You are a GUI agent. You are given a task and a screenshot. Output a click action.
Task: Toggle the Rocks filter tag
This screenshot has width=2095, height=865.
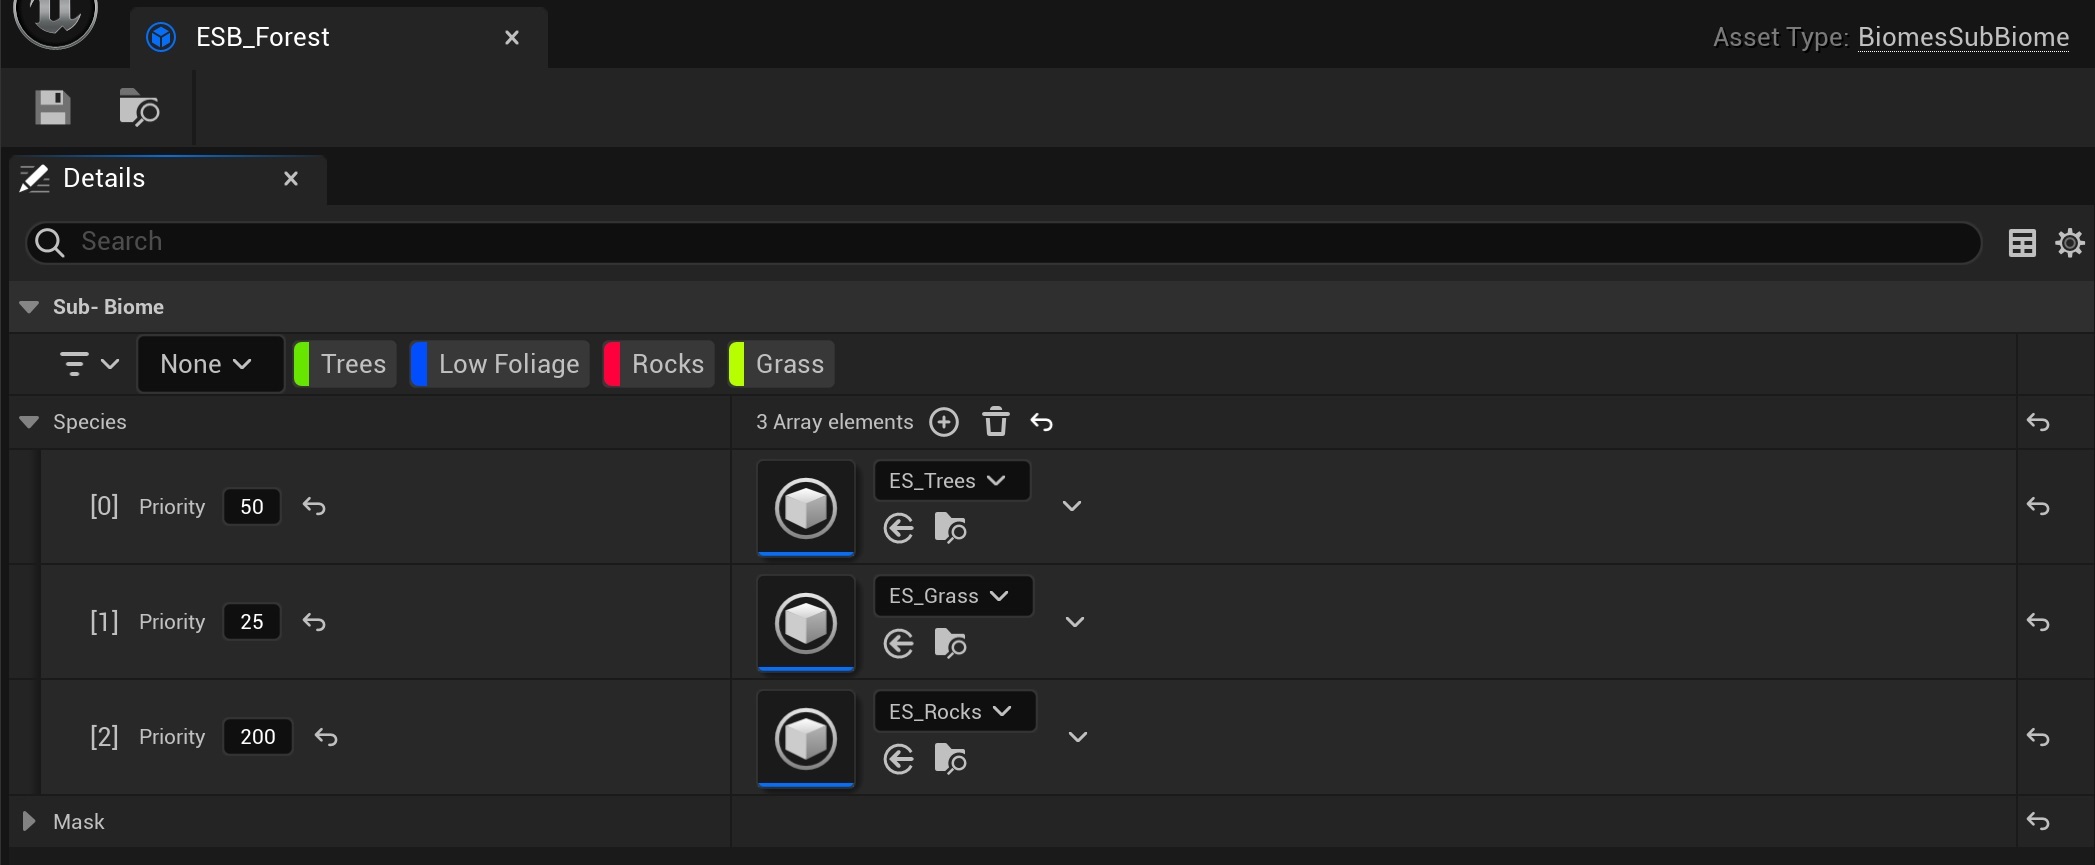658,364
